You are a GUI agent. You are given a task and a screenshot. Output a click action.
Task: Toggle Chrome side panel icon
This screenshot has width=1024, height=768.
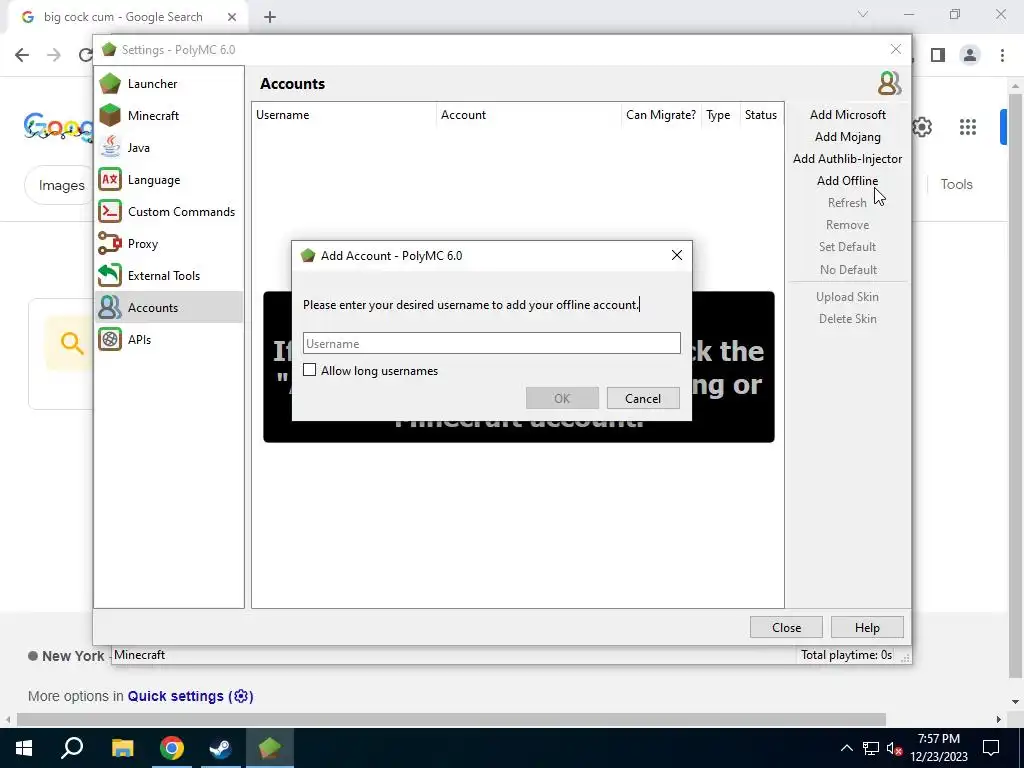click(938, 55)
